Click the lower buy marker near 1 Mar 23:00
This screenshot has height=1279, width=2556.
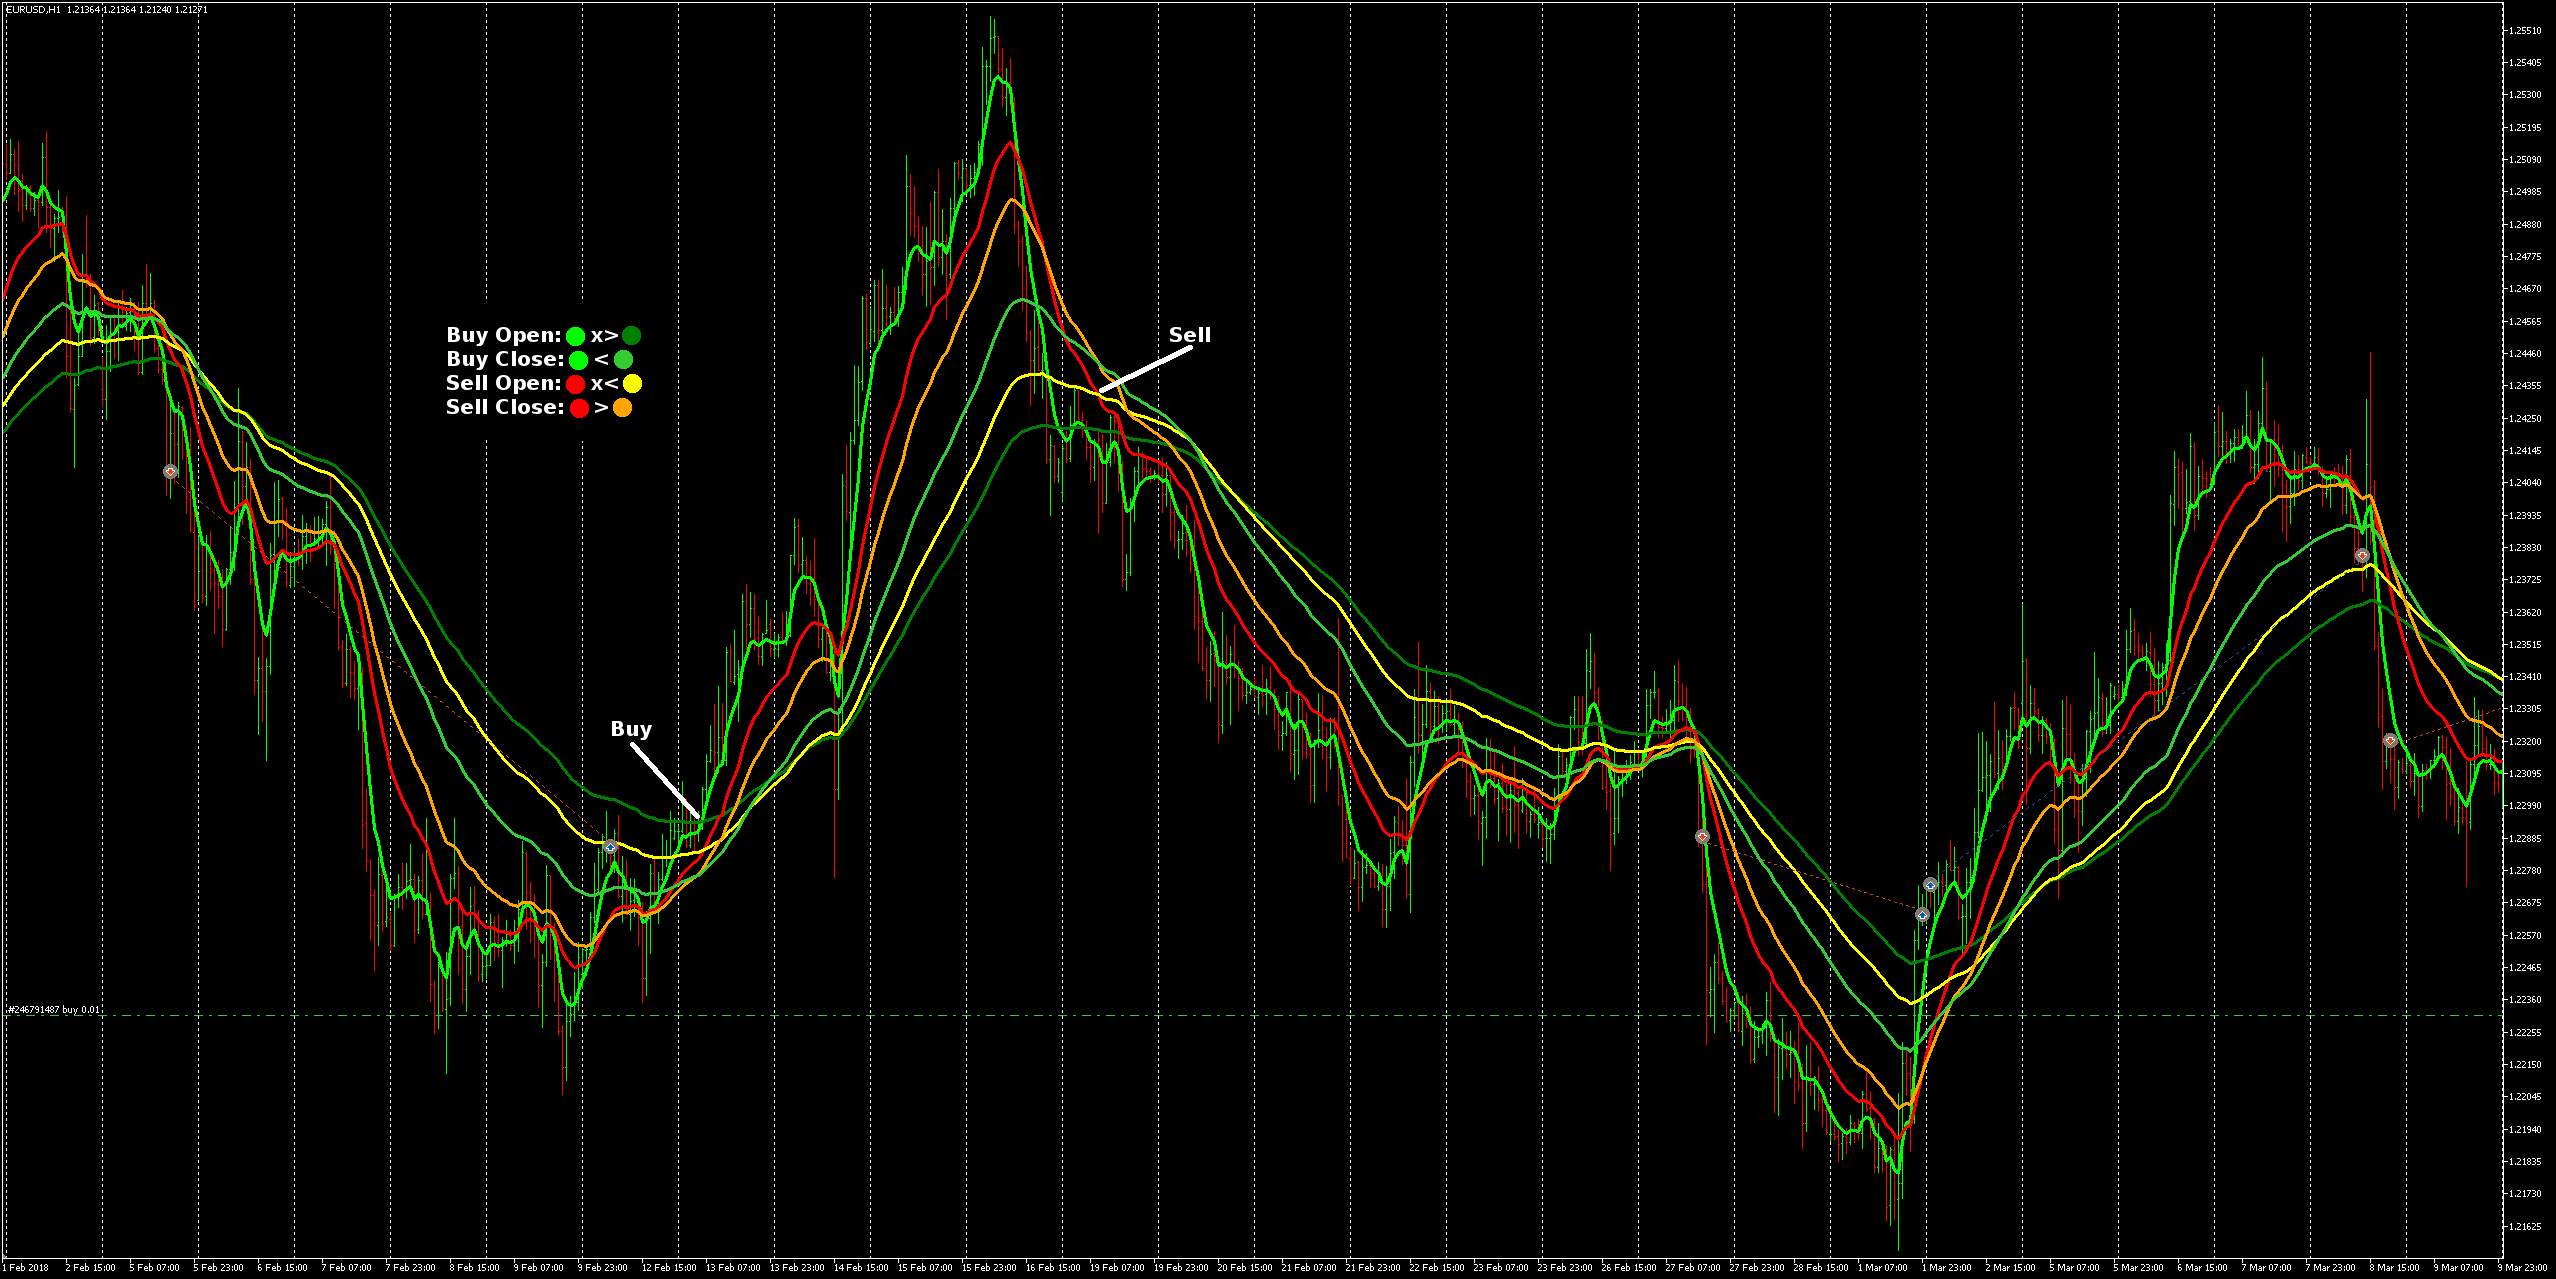pyautogui.click(x=1922, y=914)
